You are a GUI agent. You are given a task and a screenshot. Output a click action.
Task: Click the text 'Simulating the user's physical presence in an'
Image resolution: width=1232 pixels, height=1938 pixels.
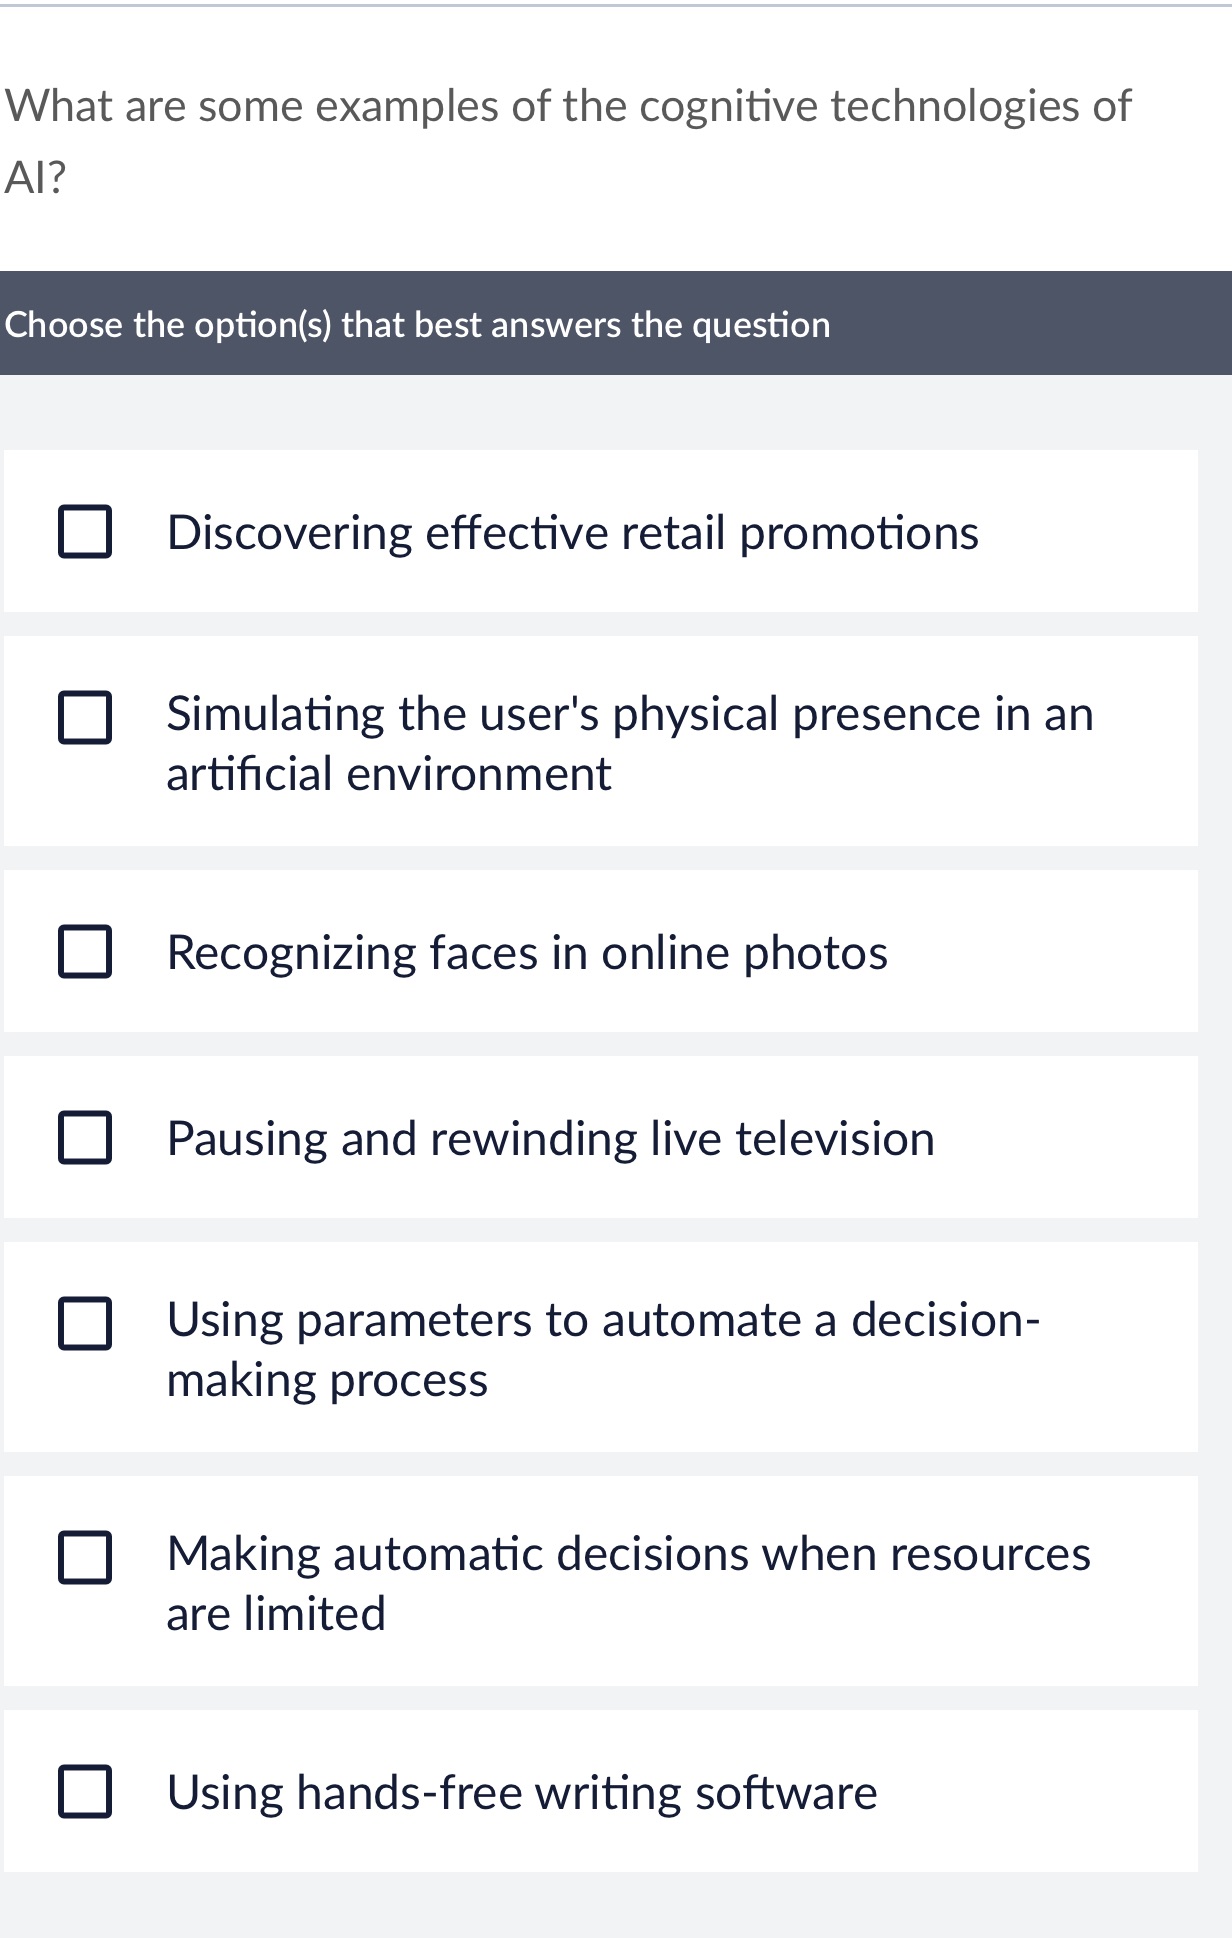[630, 715]
